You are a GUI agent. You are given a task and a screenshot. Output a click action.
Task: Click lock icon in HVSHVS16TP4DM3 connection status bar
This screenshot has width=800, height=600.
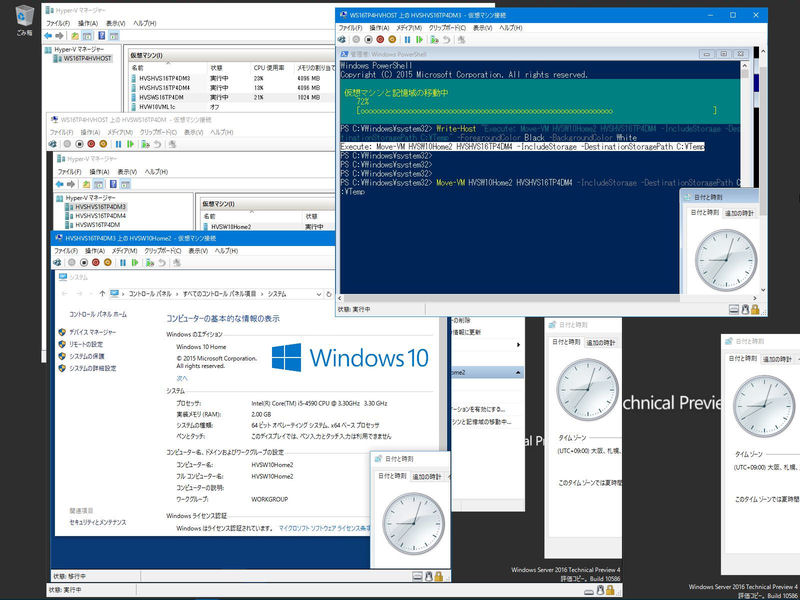(x=755, y=309)
